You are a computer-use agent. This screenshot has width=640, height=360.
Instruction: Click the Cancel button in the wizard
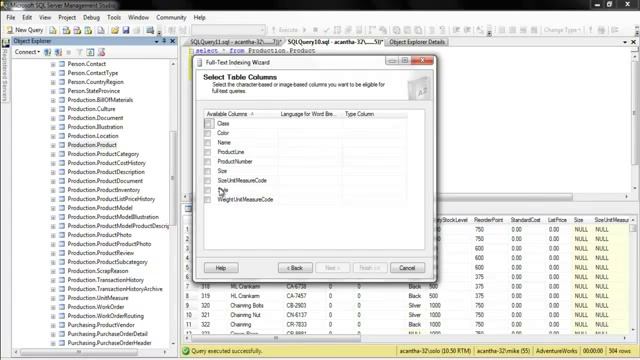(x=407, y=268)
